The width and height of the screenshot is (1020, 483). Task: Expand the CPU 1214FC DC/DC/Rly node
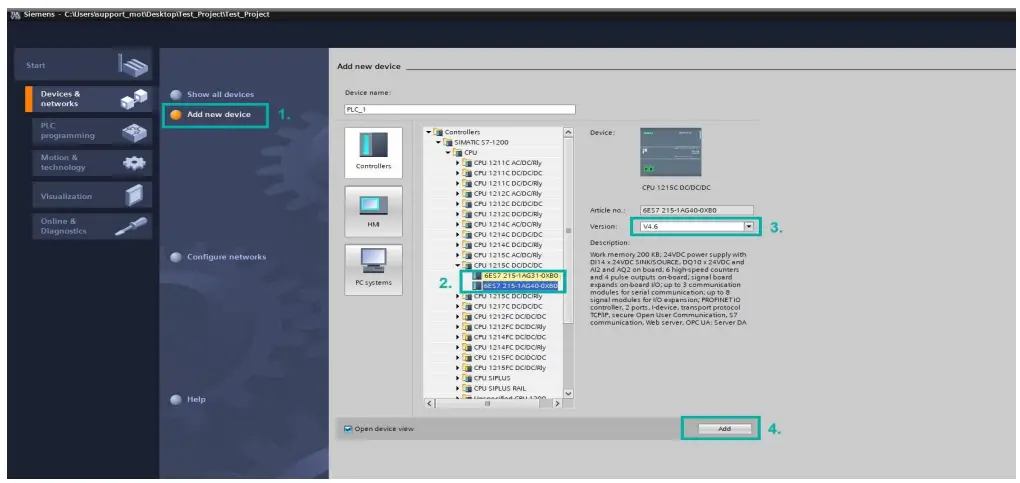458,347
